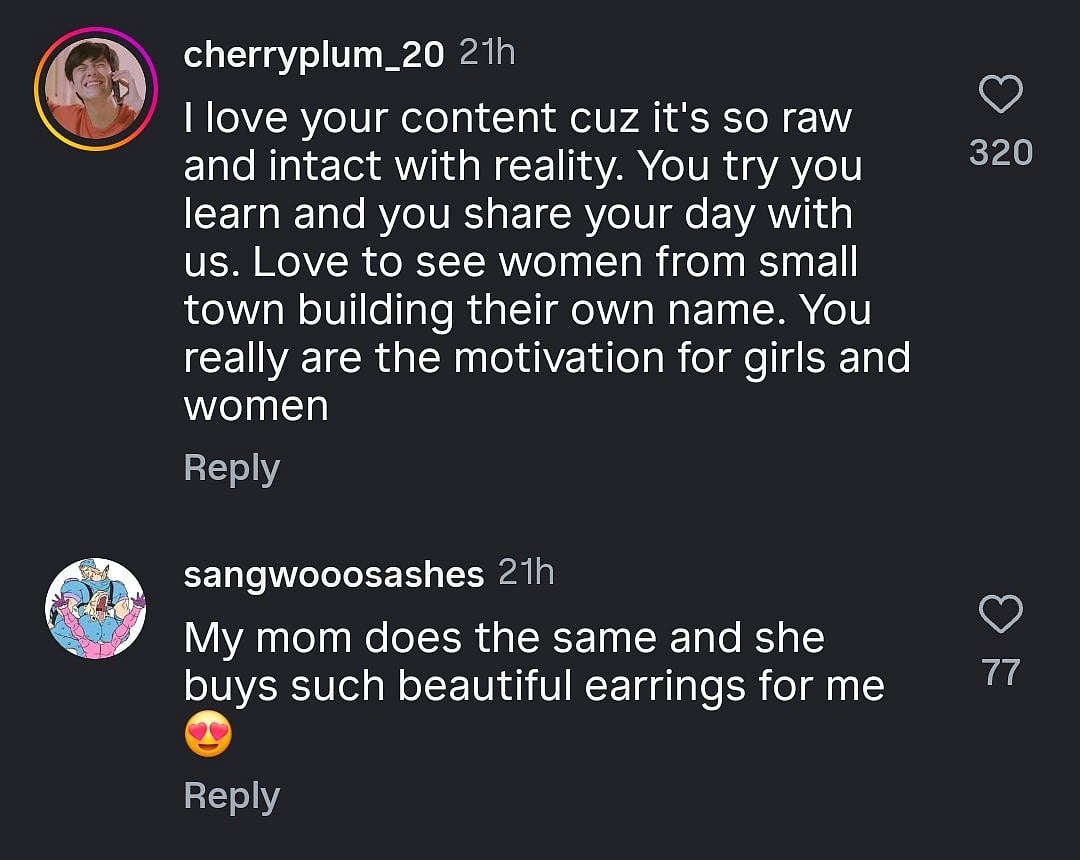Open the cherryplum_20 username link
Image resolution: width=1080 pixels, height=860 pixels.
point(313,55)
